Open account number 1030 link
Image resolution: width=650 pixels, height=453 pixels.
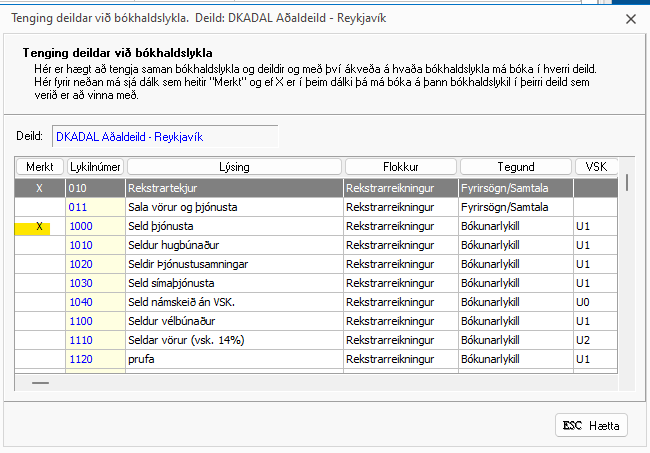(81, 283)
